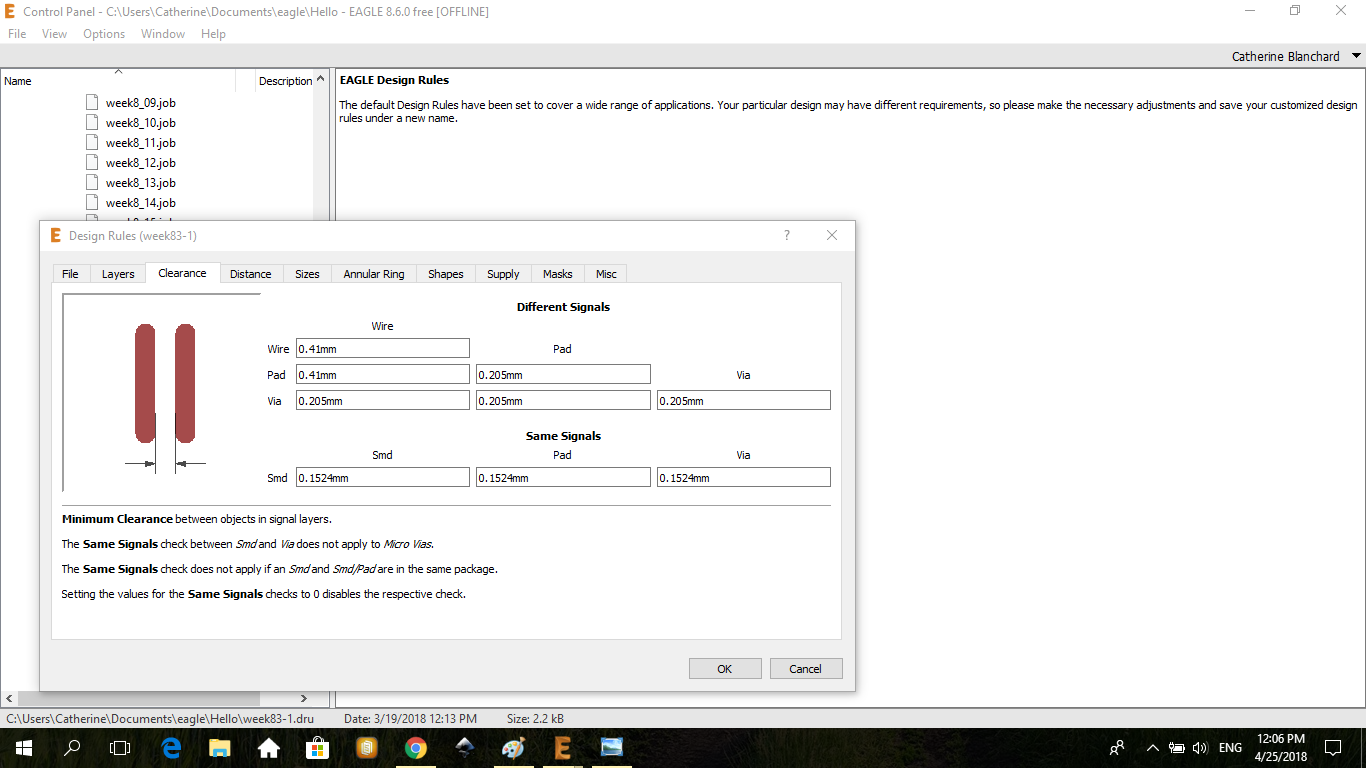Open Catherine Blanchard account dropdown
This screenshot has width=1366, height=768.
click(x=1357, y=56)
